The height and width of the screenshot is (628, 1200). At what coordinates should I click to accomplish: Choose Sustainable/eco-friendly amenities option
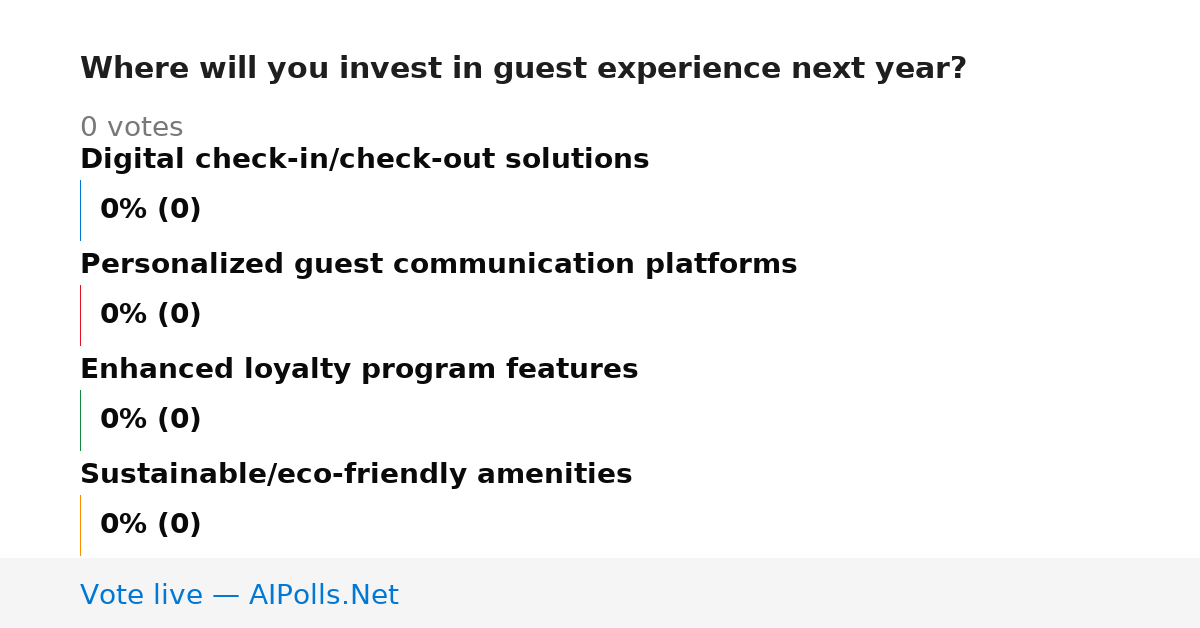356,474
